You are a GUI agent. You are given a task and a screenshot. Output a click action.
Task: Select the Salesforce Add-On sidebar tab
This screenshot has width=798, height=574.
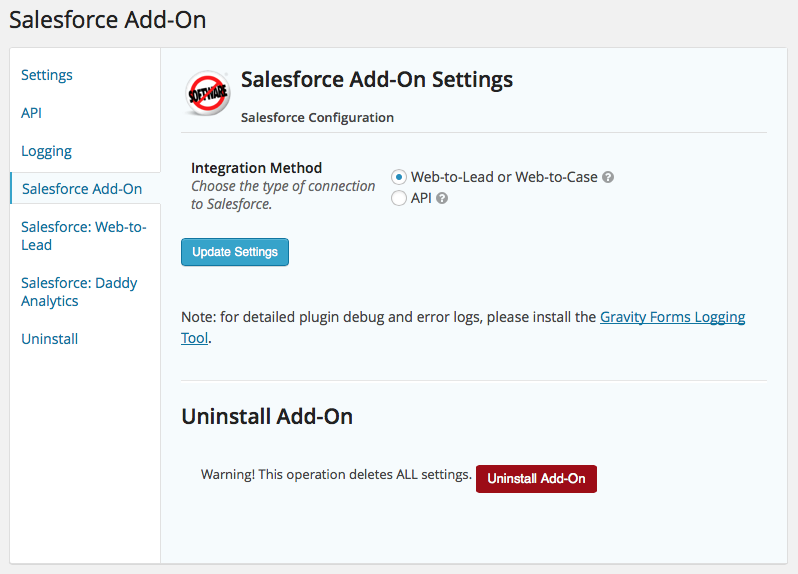(82, 188)
